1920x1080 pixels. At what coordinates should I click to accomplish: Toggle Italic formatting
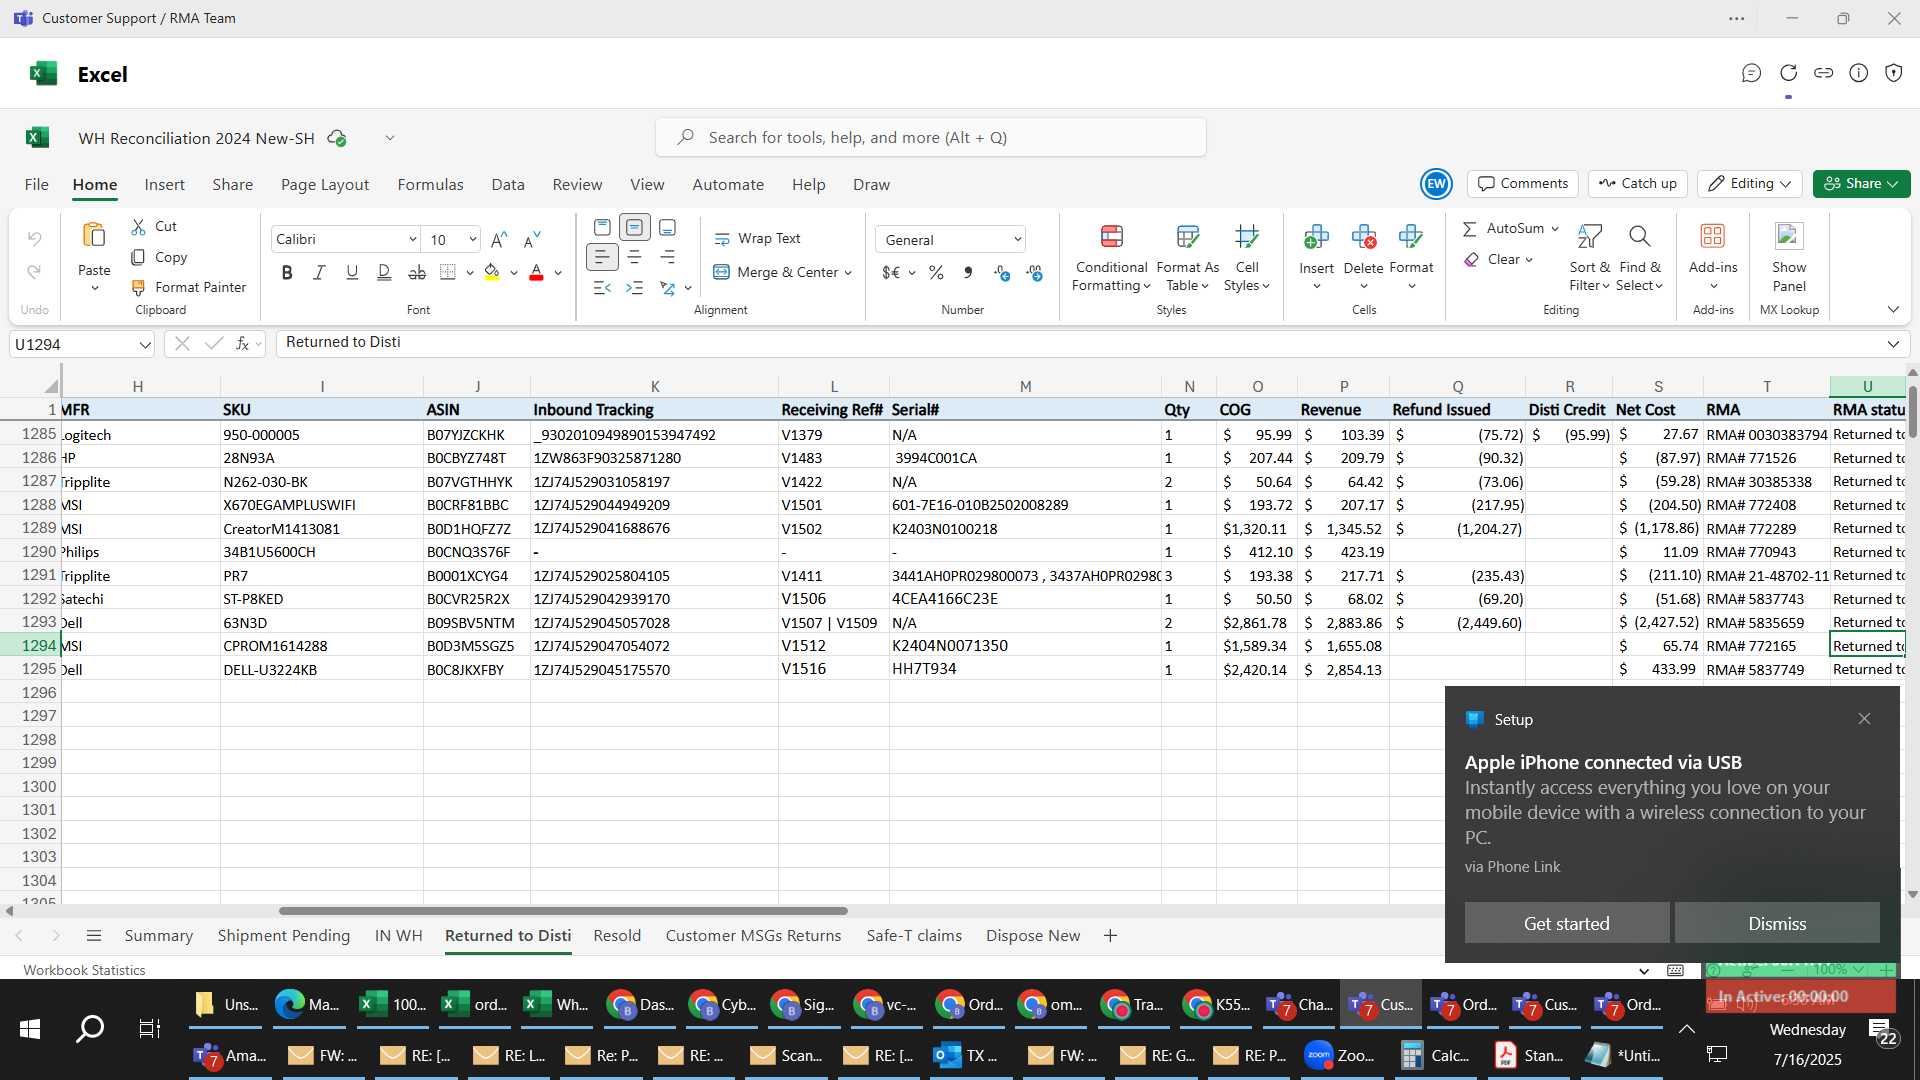pos(319,272)
